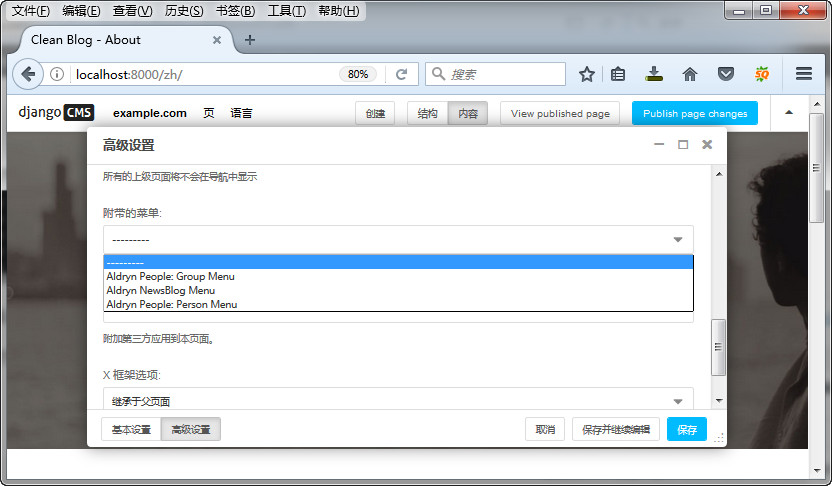Click the modal scrollbar up arrow

pos(719,174)
